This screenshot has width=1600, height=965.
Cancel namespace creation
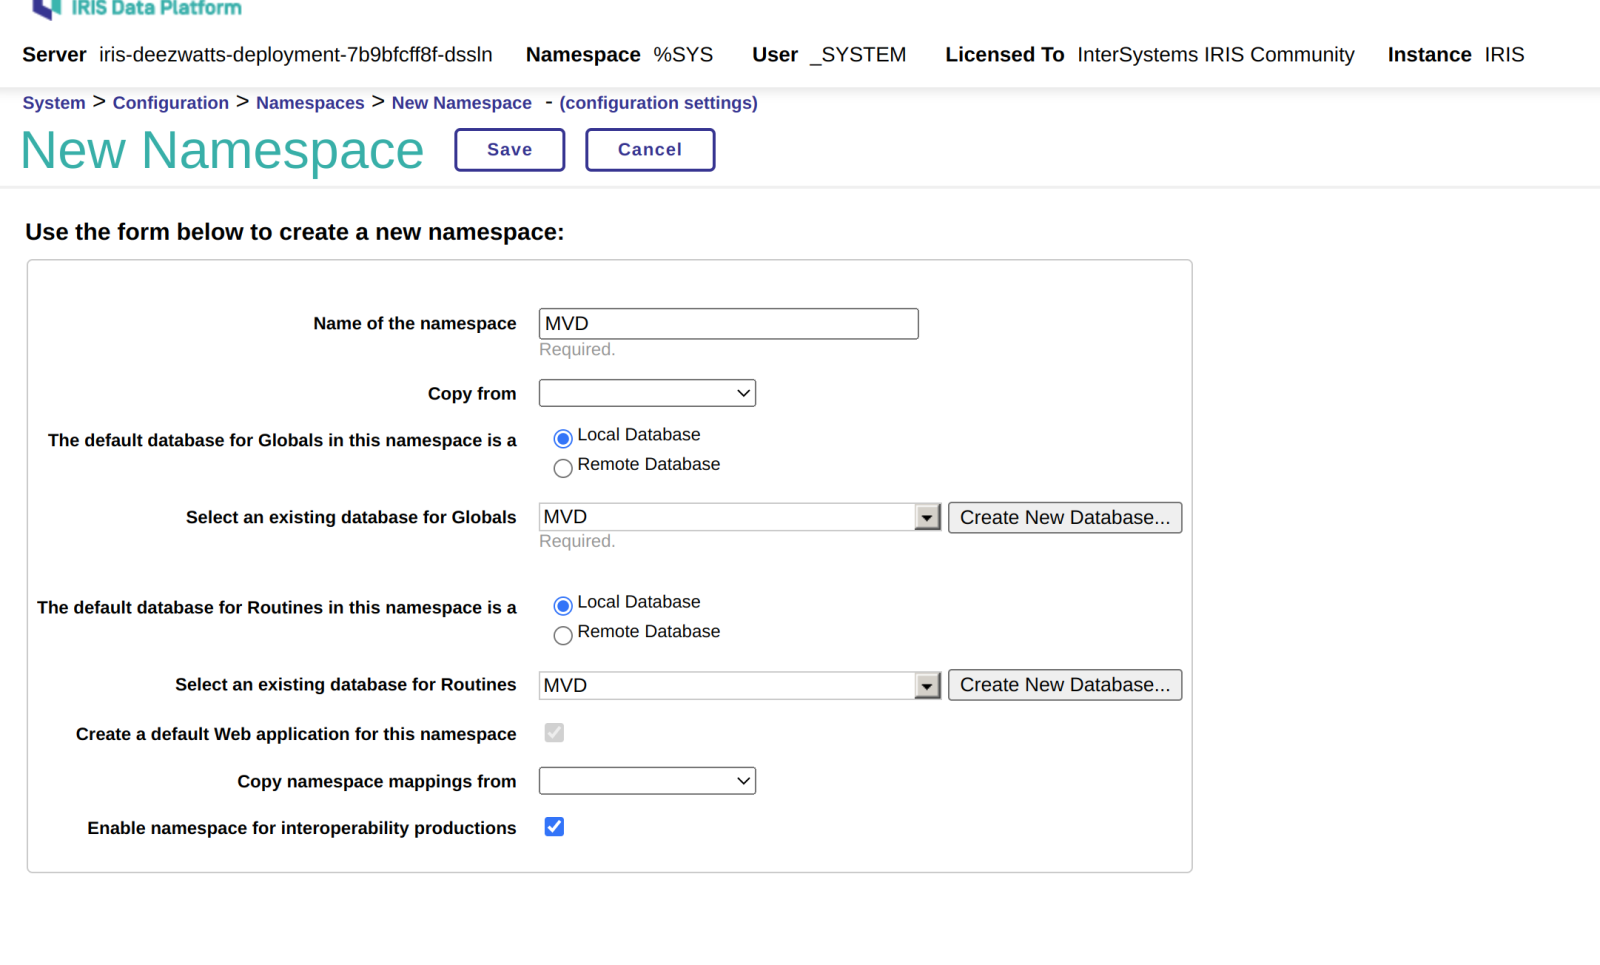pyautogui.click(x=649, y=150)
